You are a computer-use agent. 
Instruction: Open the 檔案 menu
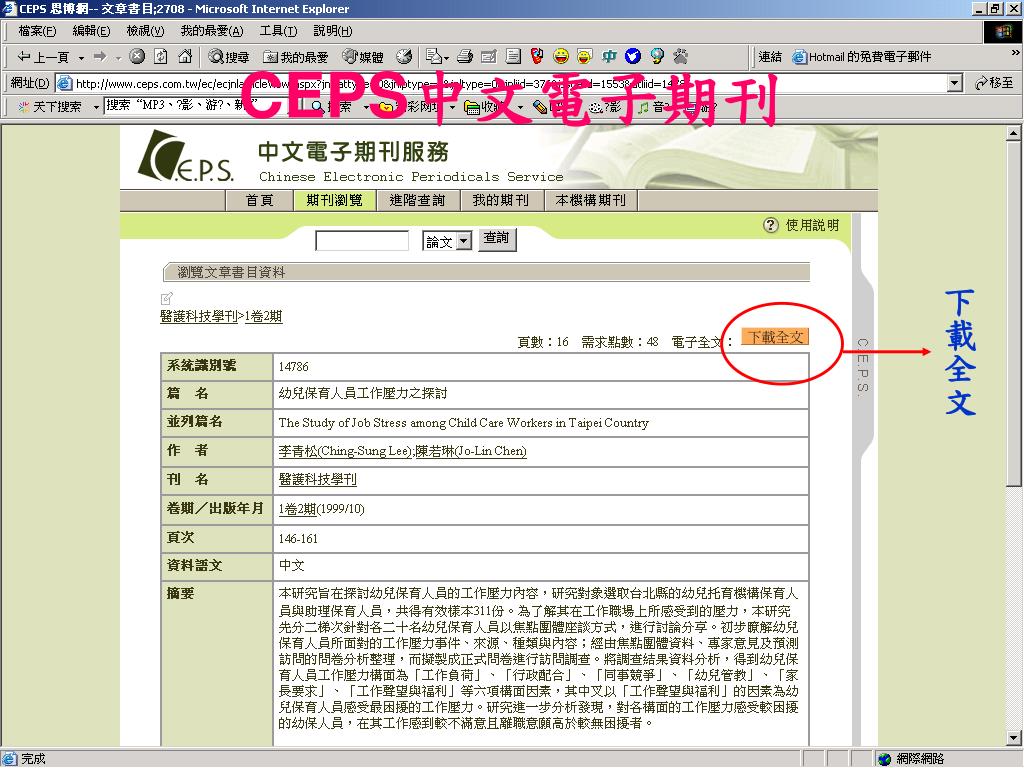pos(37,31)
